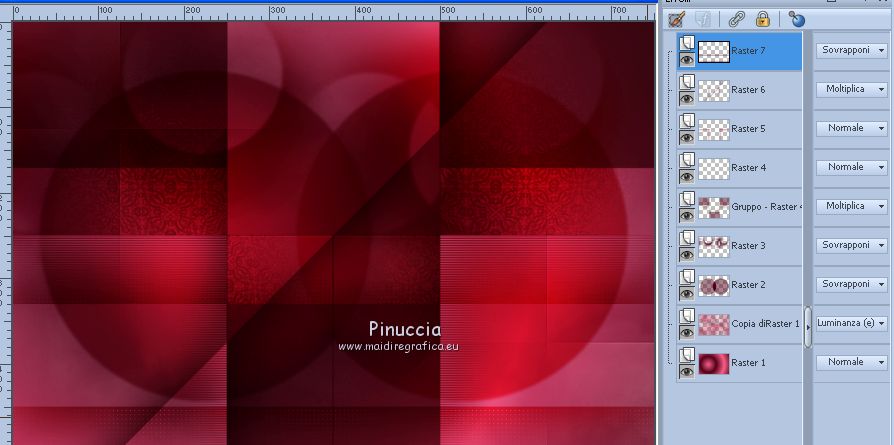This screenshot has width=894, height=445.
Task: Select the Raster 3 layer name
Action: [748, 246]
